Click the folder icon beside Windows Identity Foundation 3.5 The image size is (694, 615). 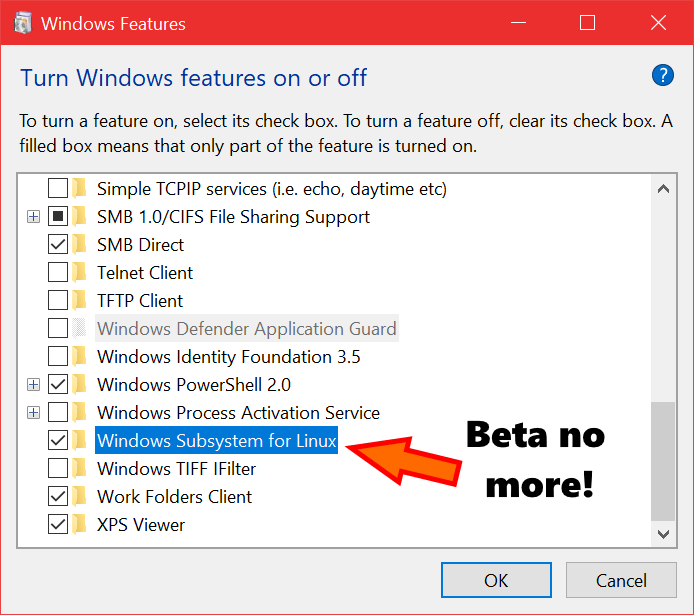[80, 357]
